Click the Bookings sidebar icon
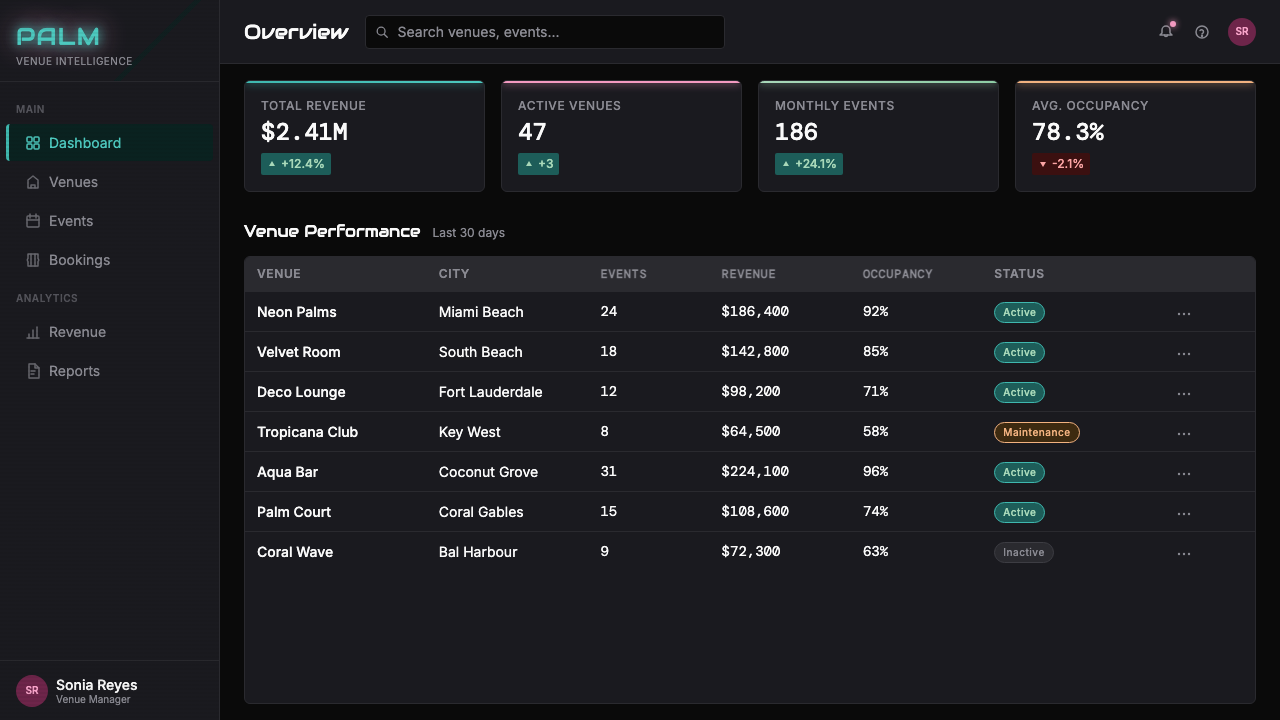Image resolution: width=1280 pixels, height=720 pixels. [x=33, y=260]
